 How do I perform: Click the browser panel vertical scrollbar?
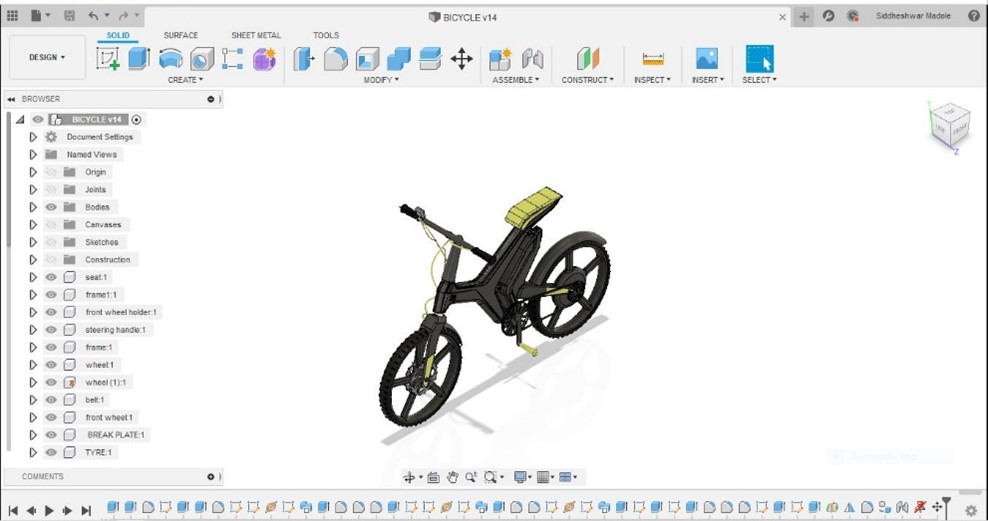coord(8,180)
